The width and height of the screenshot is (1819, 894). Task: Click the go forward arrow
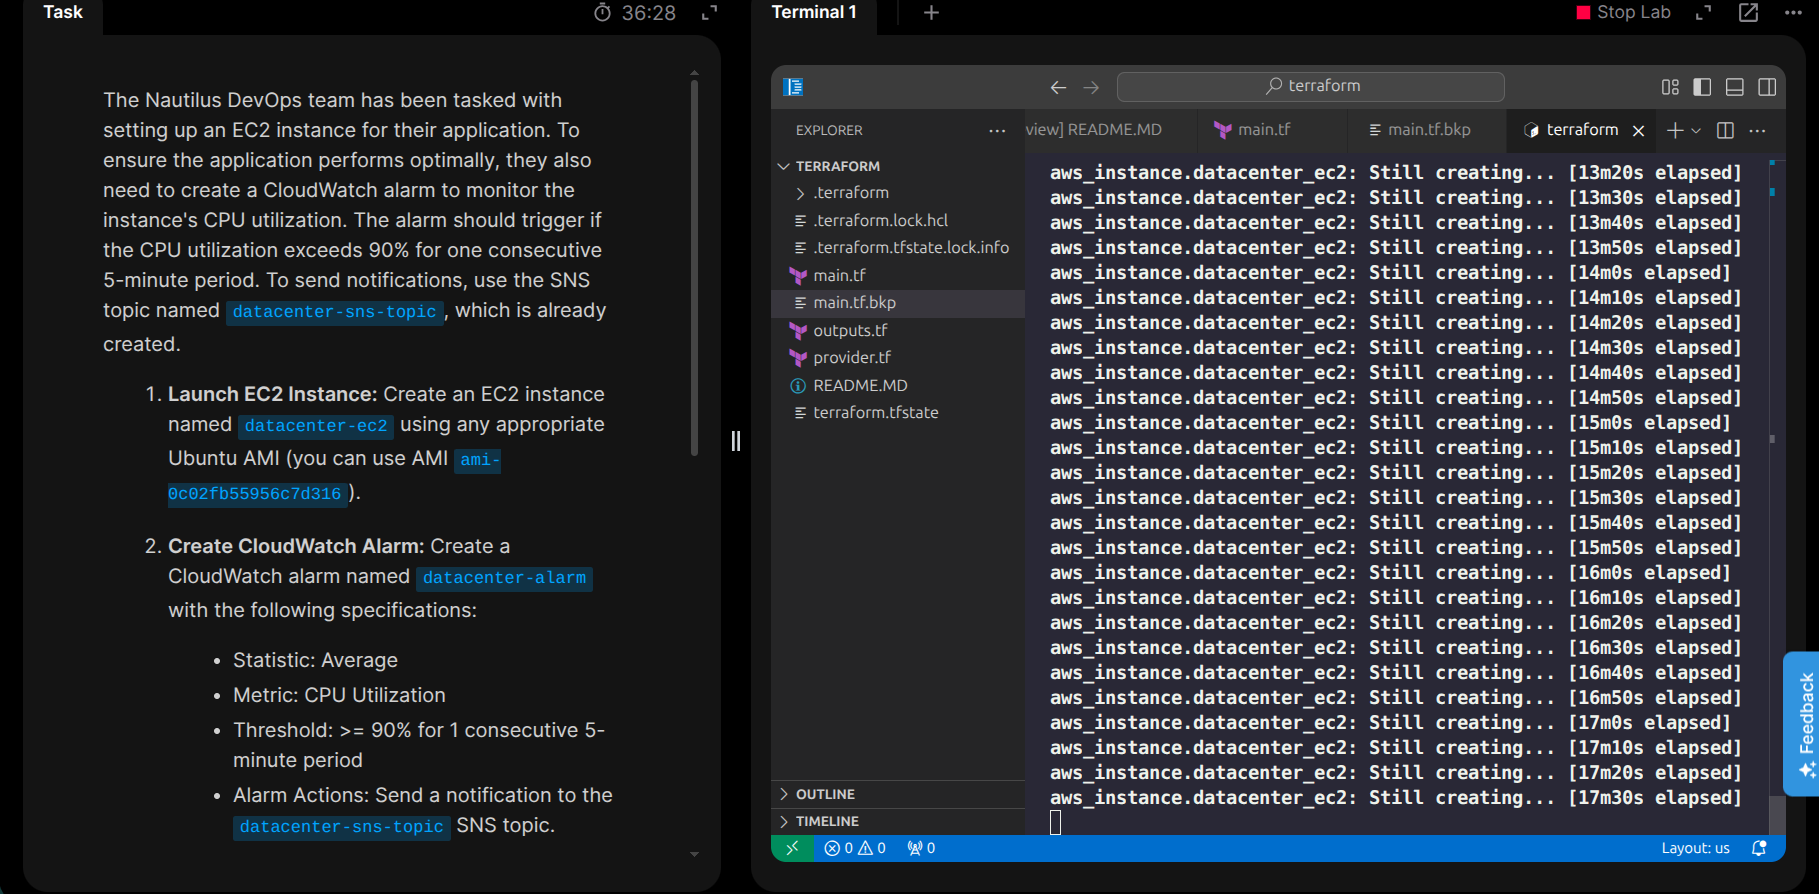(1091, 87)
